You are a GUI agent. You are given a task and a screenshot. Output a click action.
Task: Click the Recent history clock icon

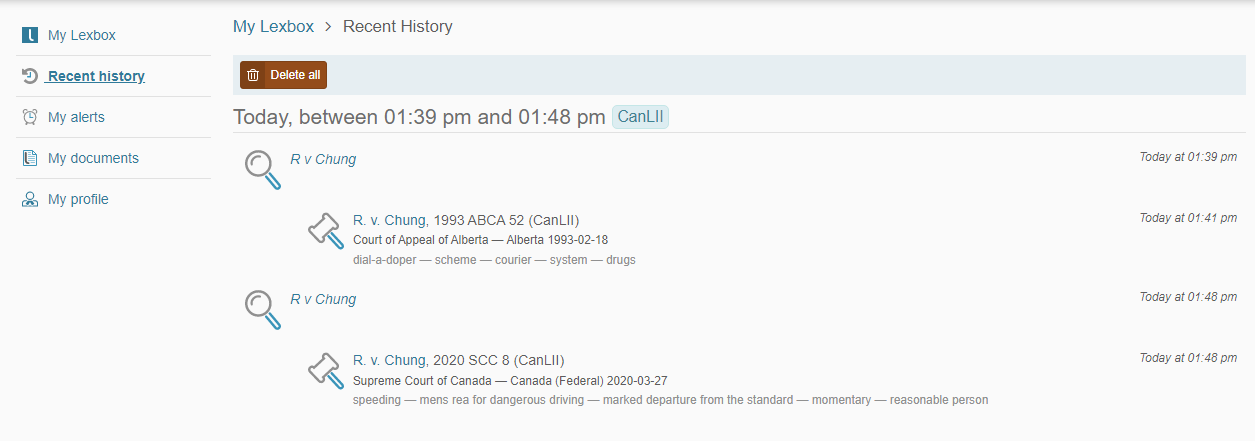pyautogui.click(x=30, y=76)
